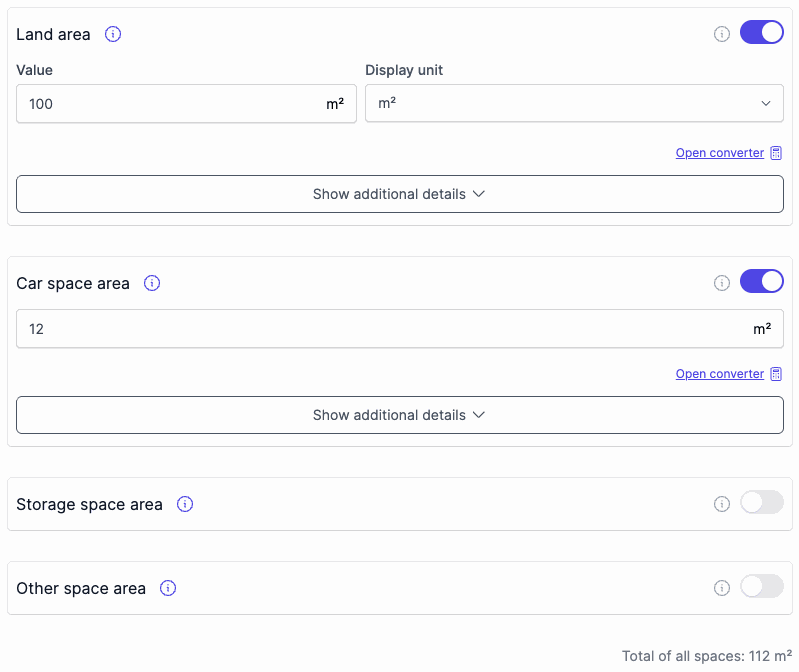
Task: Click the Display unit label
Action: point(404,70)
